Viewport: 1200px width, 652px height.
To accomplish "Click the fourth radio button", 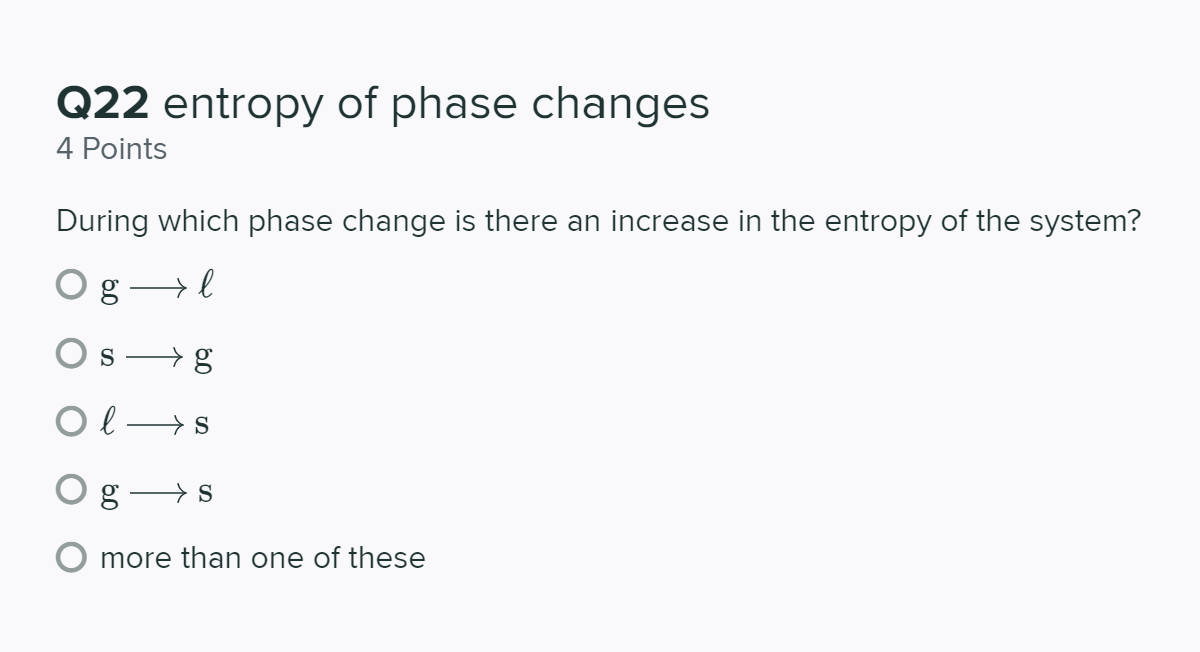I will (70, 489).
